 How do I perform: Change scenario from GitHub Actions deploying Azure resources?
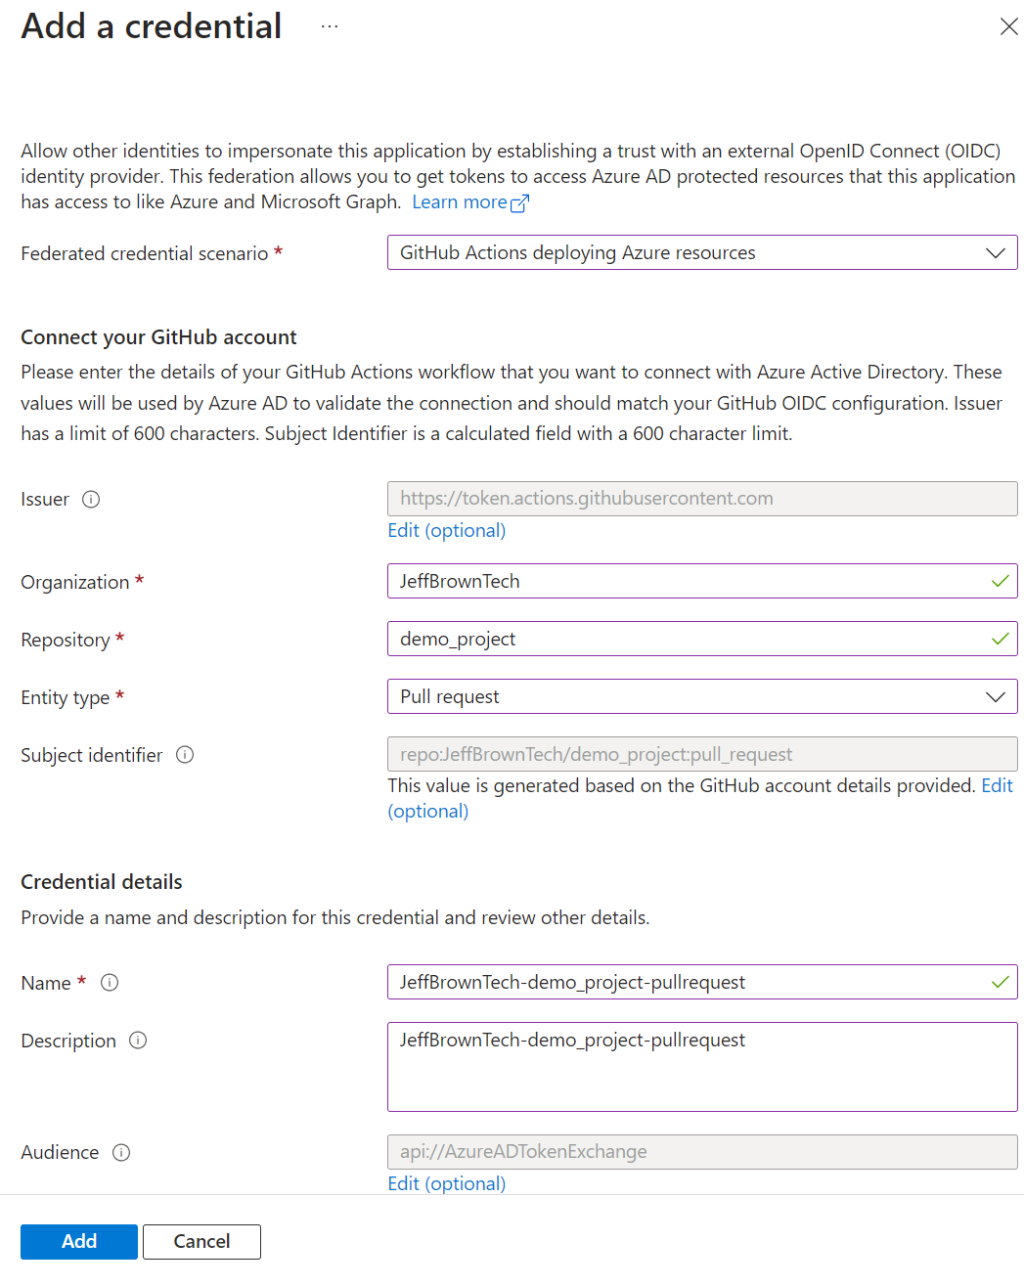(700, 252)
